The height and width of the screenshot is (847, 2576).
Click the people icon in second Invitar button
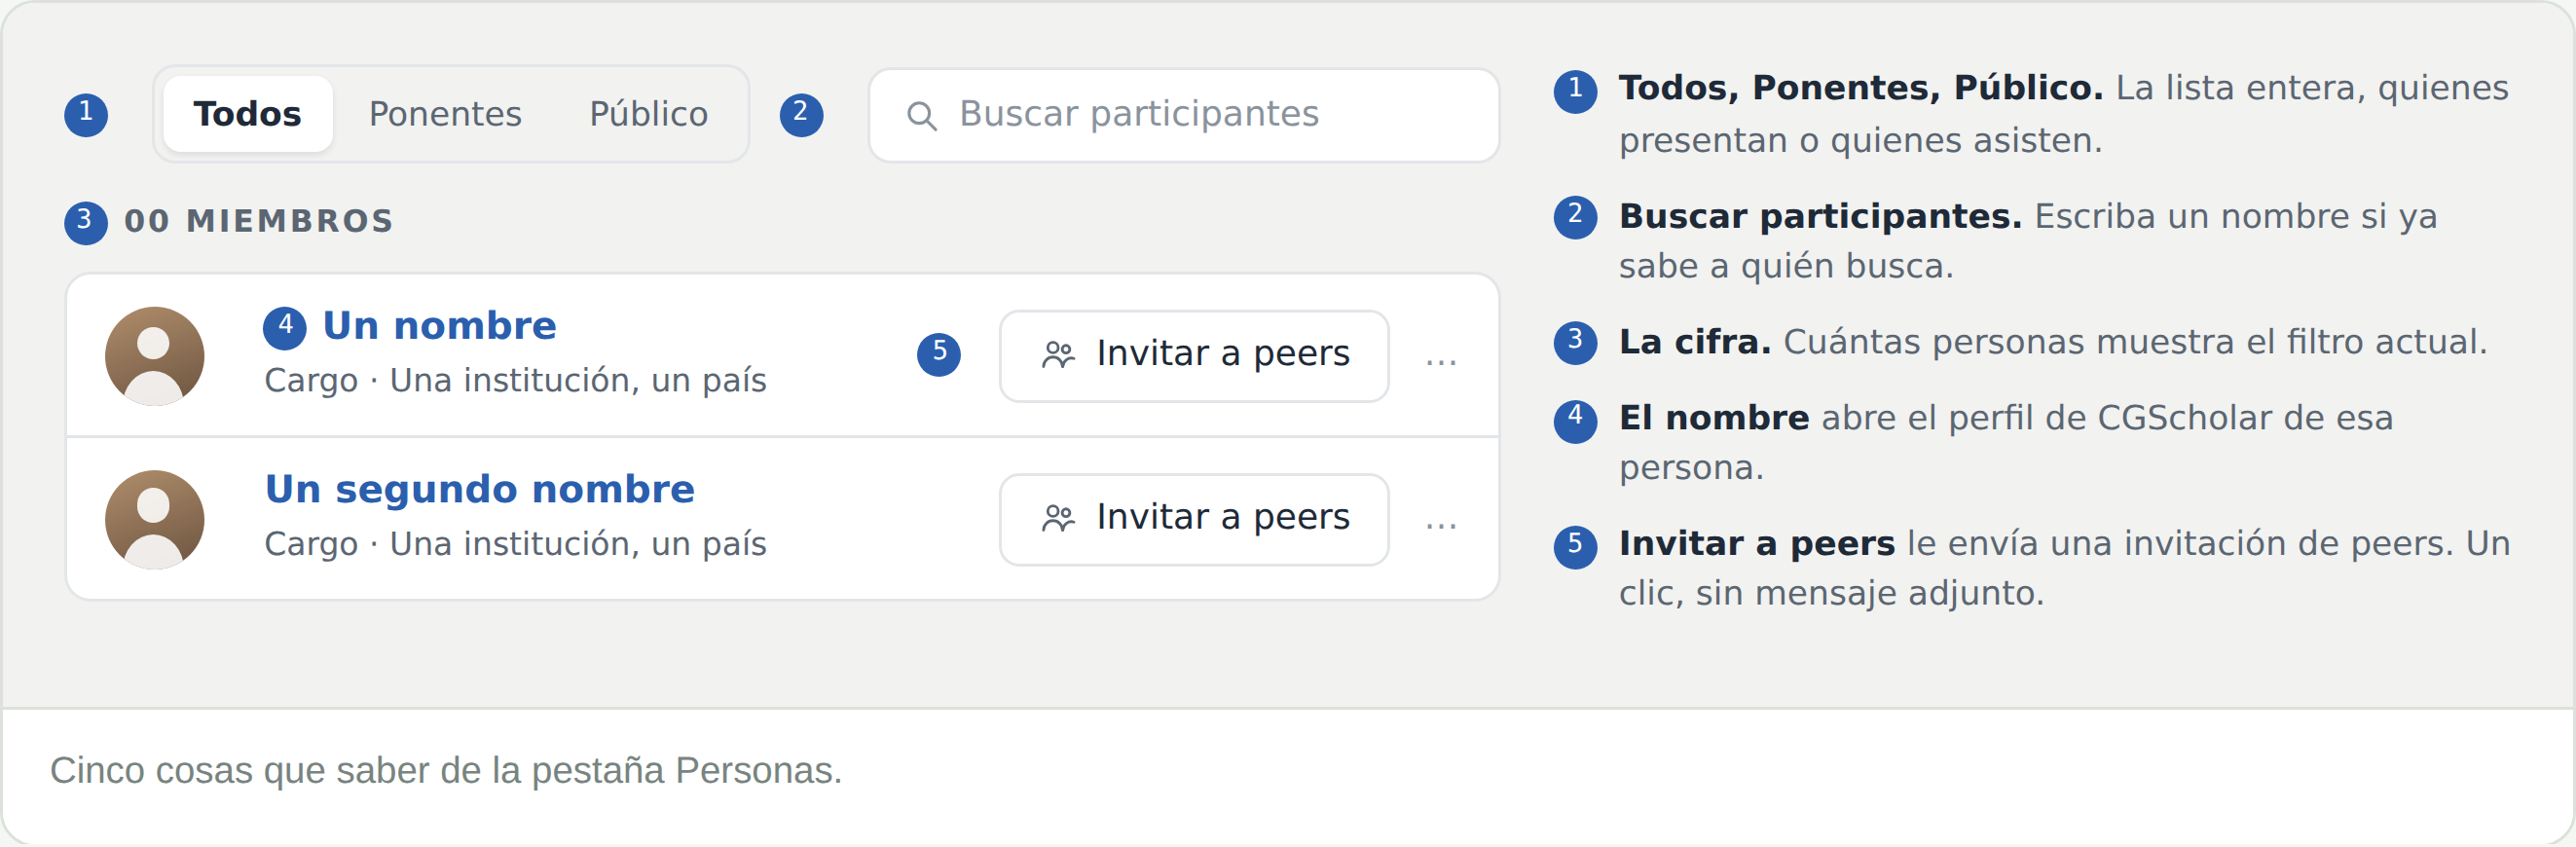(x=1058, y=519)
